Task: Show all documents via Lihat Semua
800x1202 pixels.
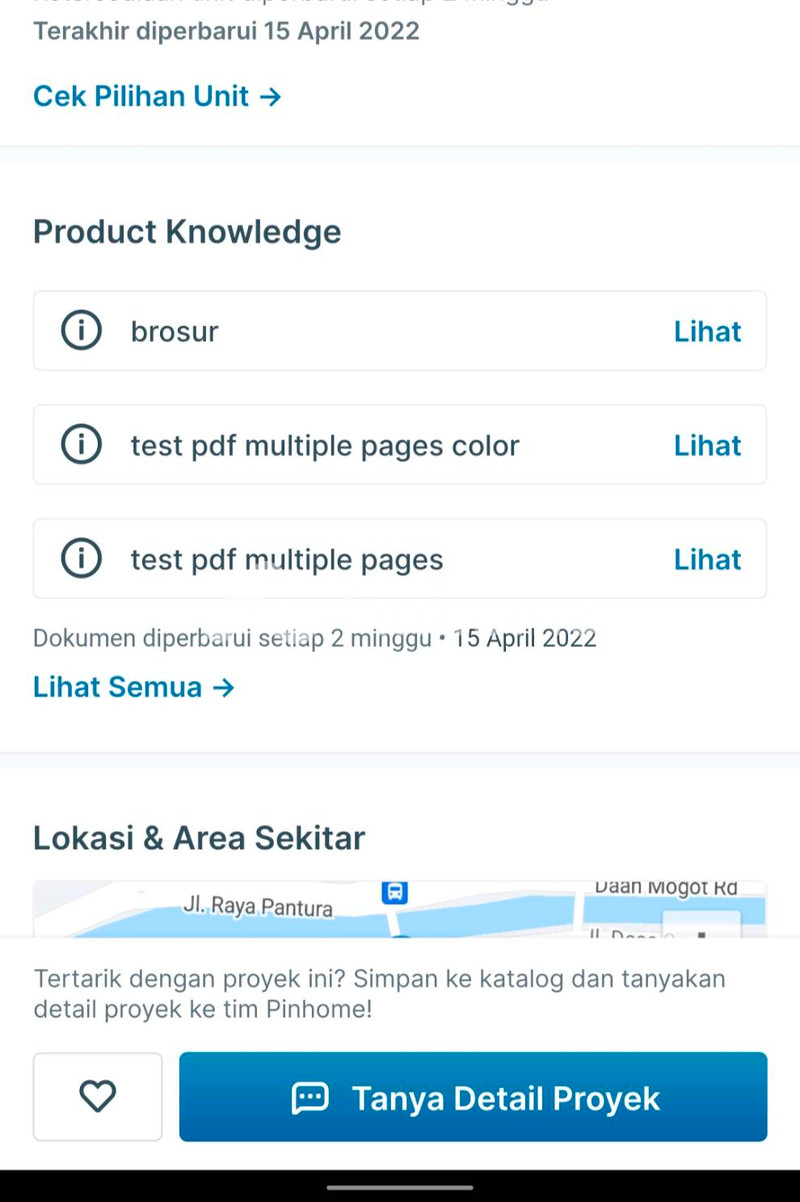Action: (118, 688)
